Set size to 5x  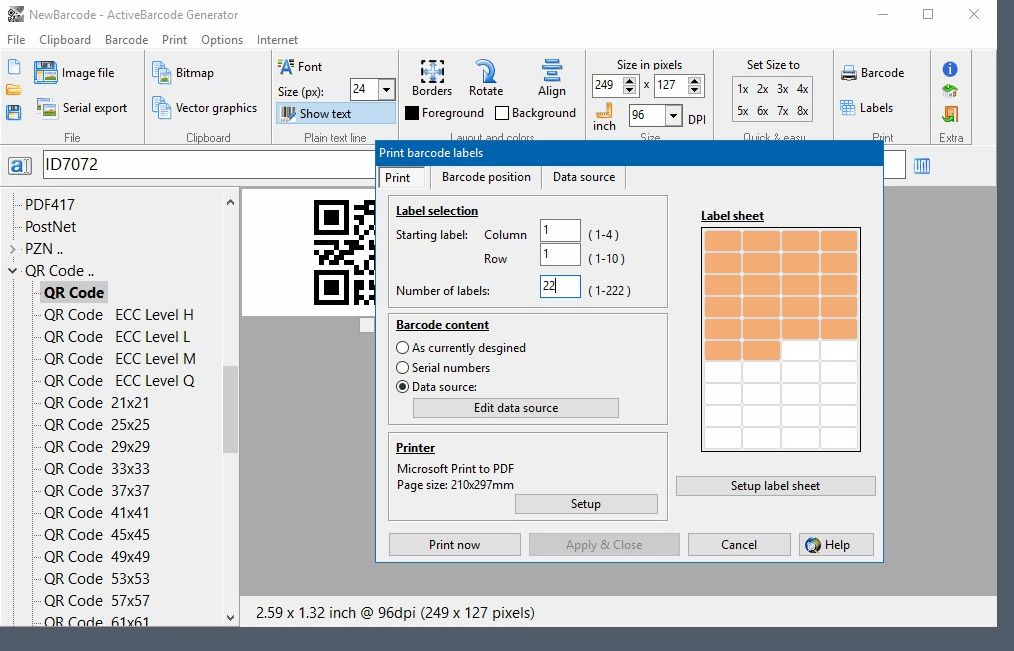coord(742,111)
